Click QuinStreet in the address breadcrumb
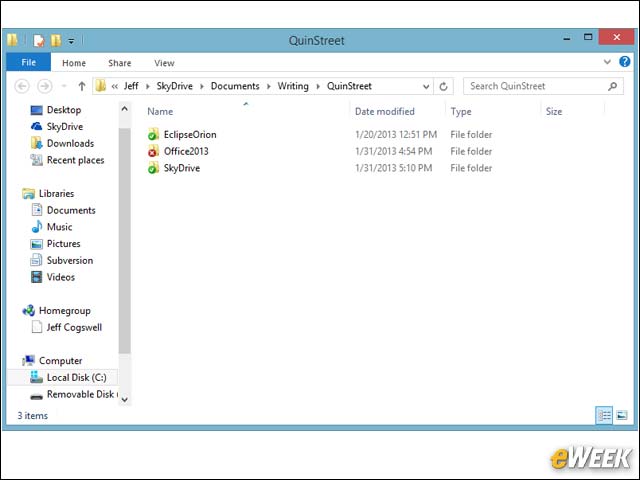Viewport: 640px width, 480px height. pos(349,86)
